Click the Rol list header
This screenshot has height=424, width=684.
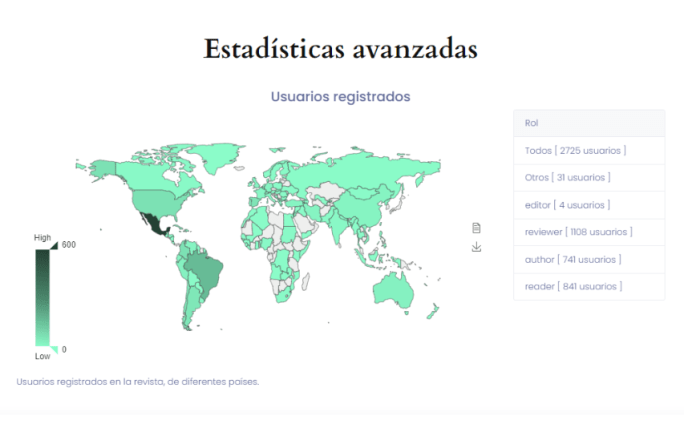531,123
